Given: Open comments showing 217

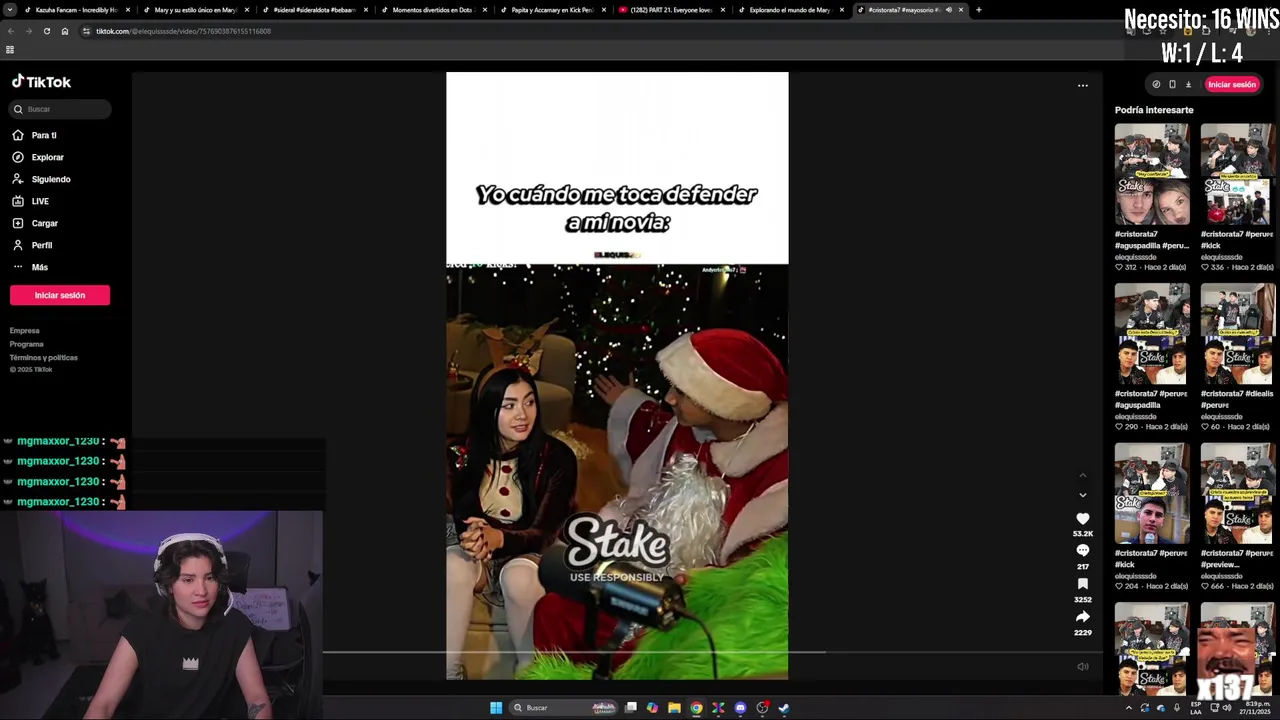Looking at the screenshot, I should pos(1082,551).
